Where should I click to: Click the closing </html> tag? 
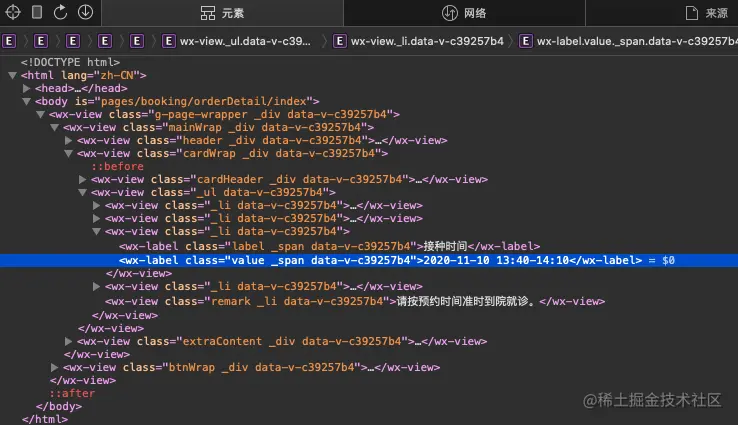point(45,419)
